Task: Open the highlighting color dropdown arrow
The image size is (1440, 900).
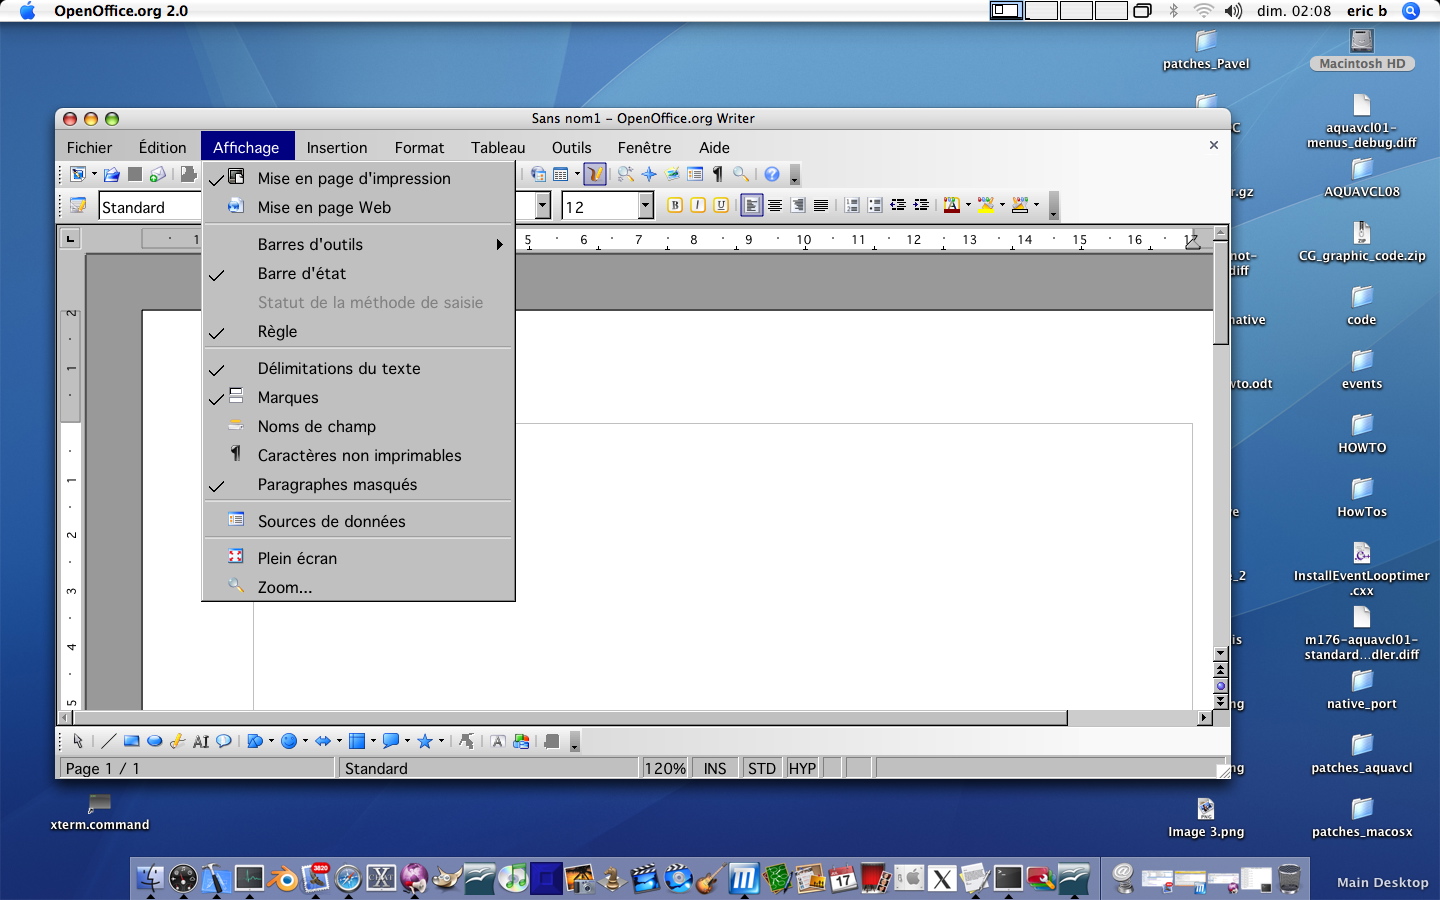Action: (1002, 205)
